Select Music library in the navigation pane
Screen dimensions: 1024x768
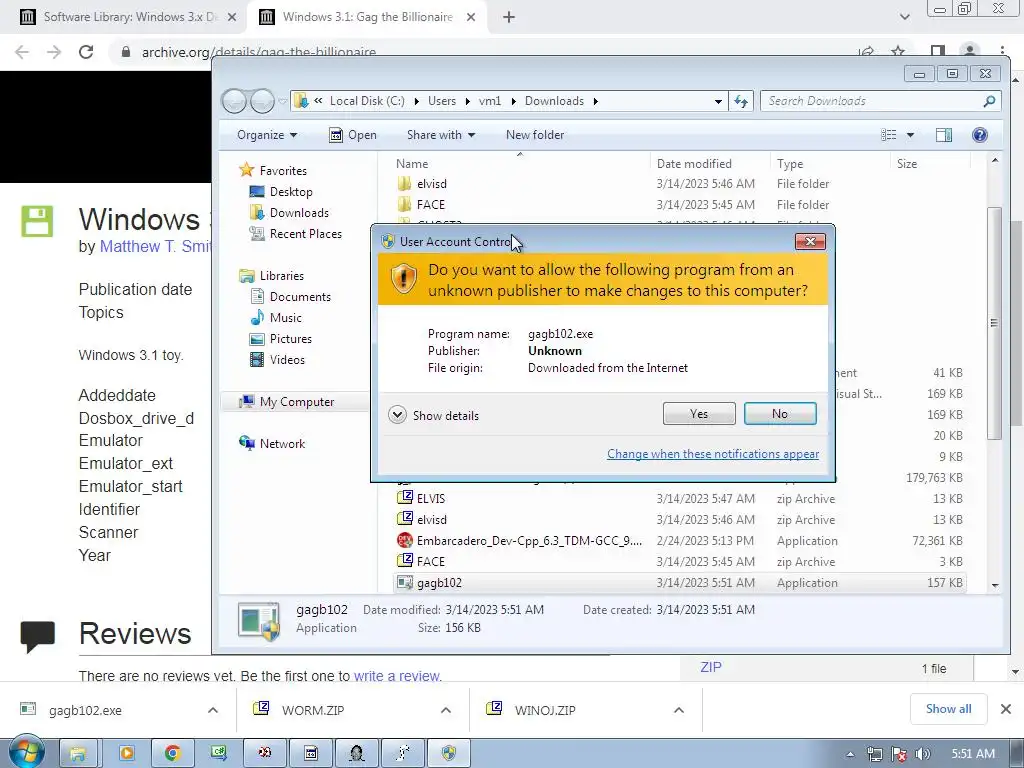coord(276,318)
